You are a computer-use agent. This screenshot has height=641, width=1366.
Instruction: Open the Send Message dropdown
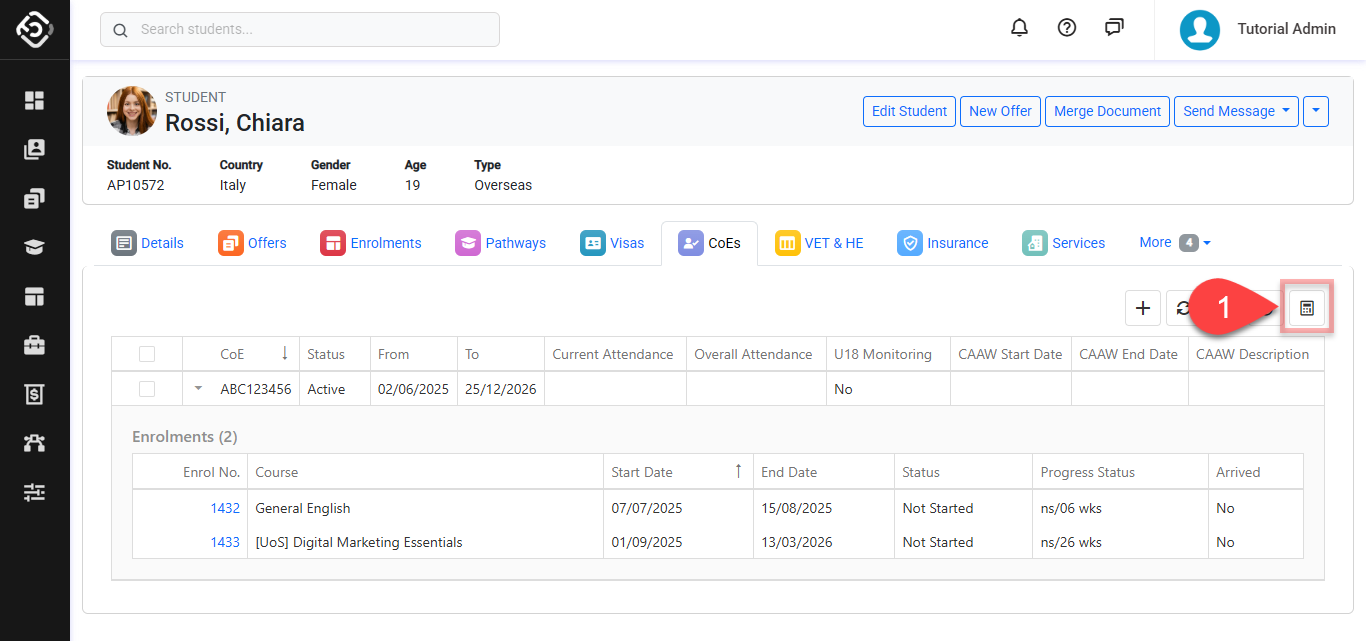(1236, 111)
